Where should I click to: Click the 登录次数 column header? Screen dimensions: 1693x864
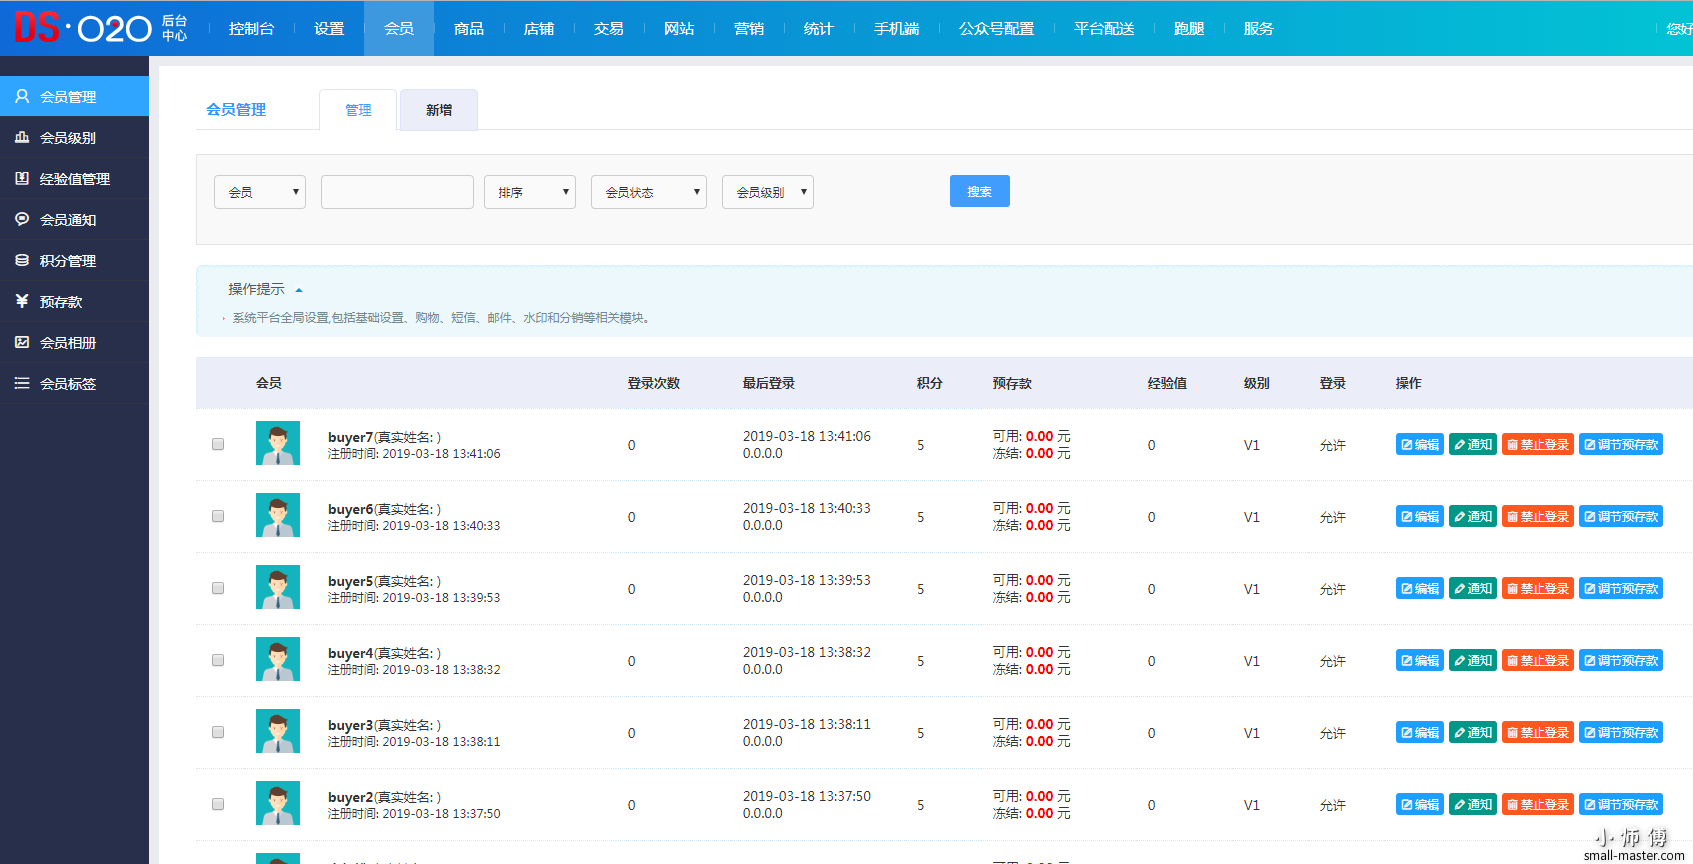coord(654,383)
